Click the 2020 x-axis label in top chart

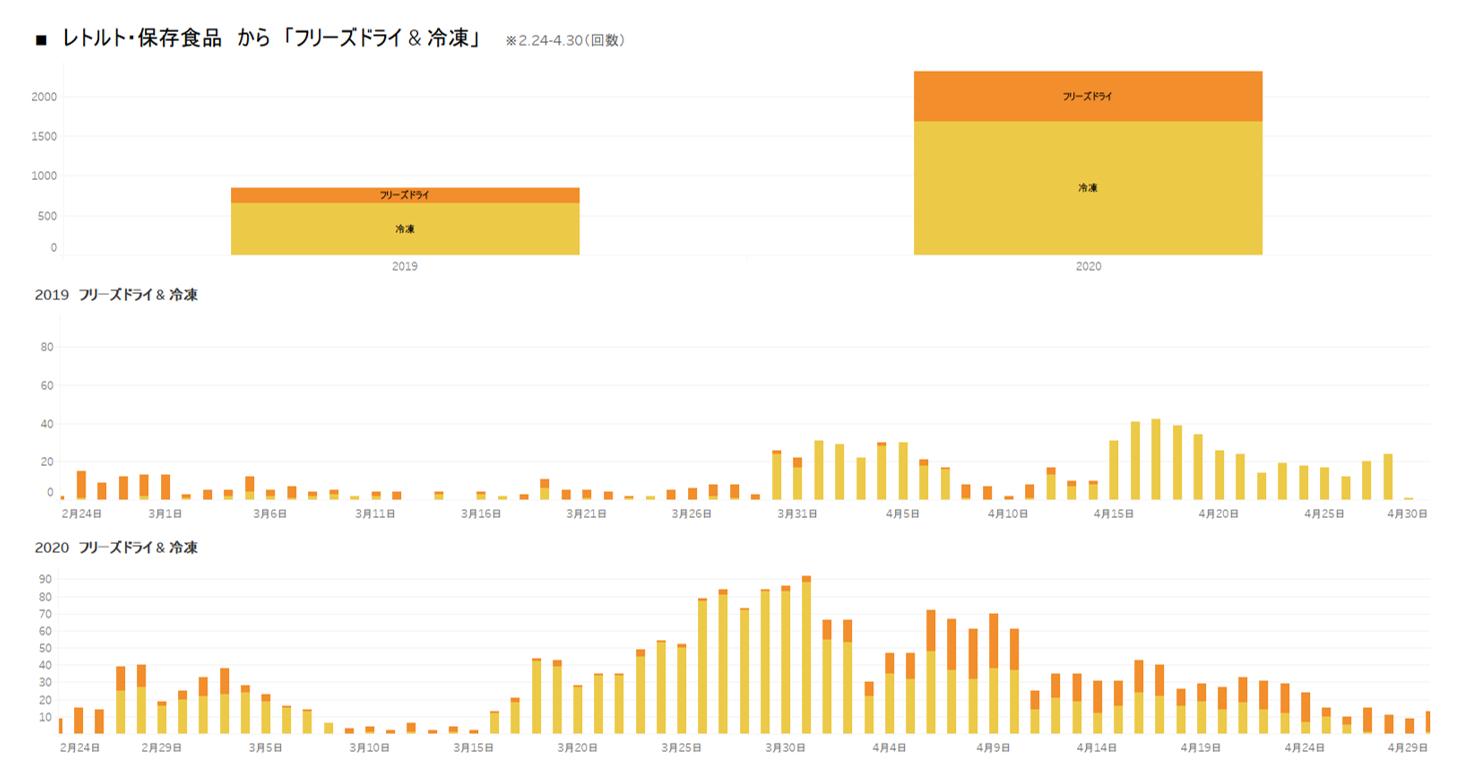tap(1087, 268)
